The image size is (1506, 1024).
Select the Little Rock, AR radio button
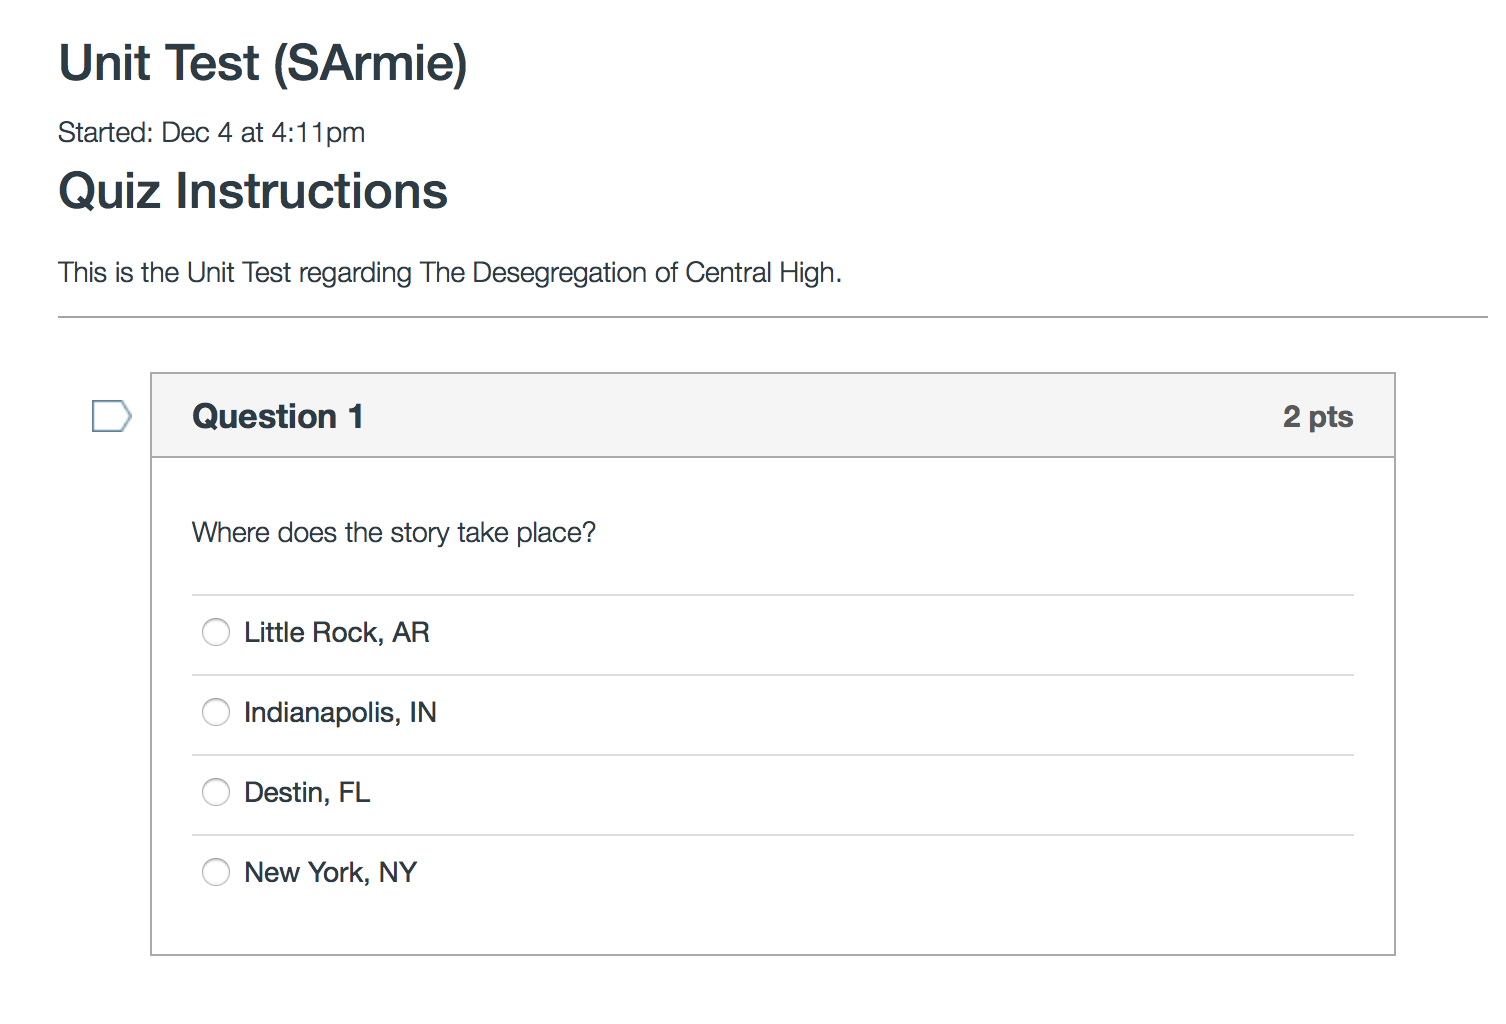(216, 632)
